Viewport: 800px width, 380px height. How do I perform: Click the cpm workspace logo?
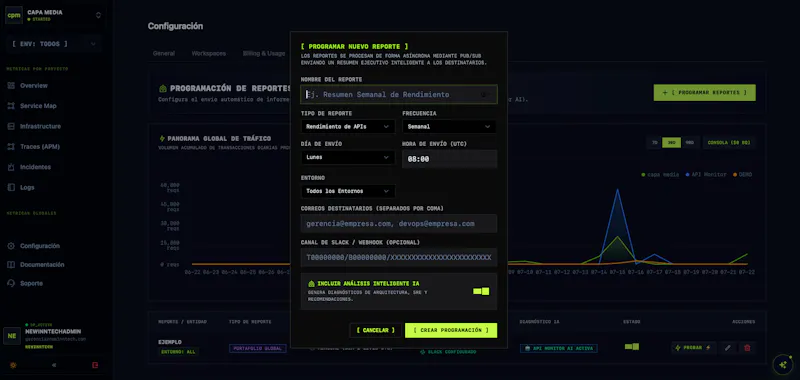click(14, 15)
